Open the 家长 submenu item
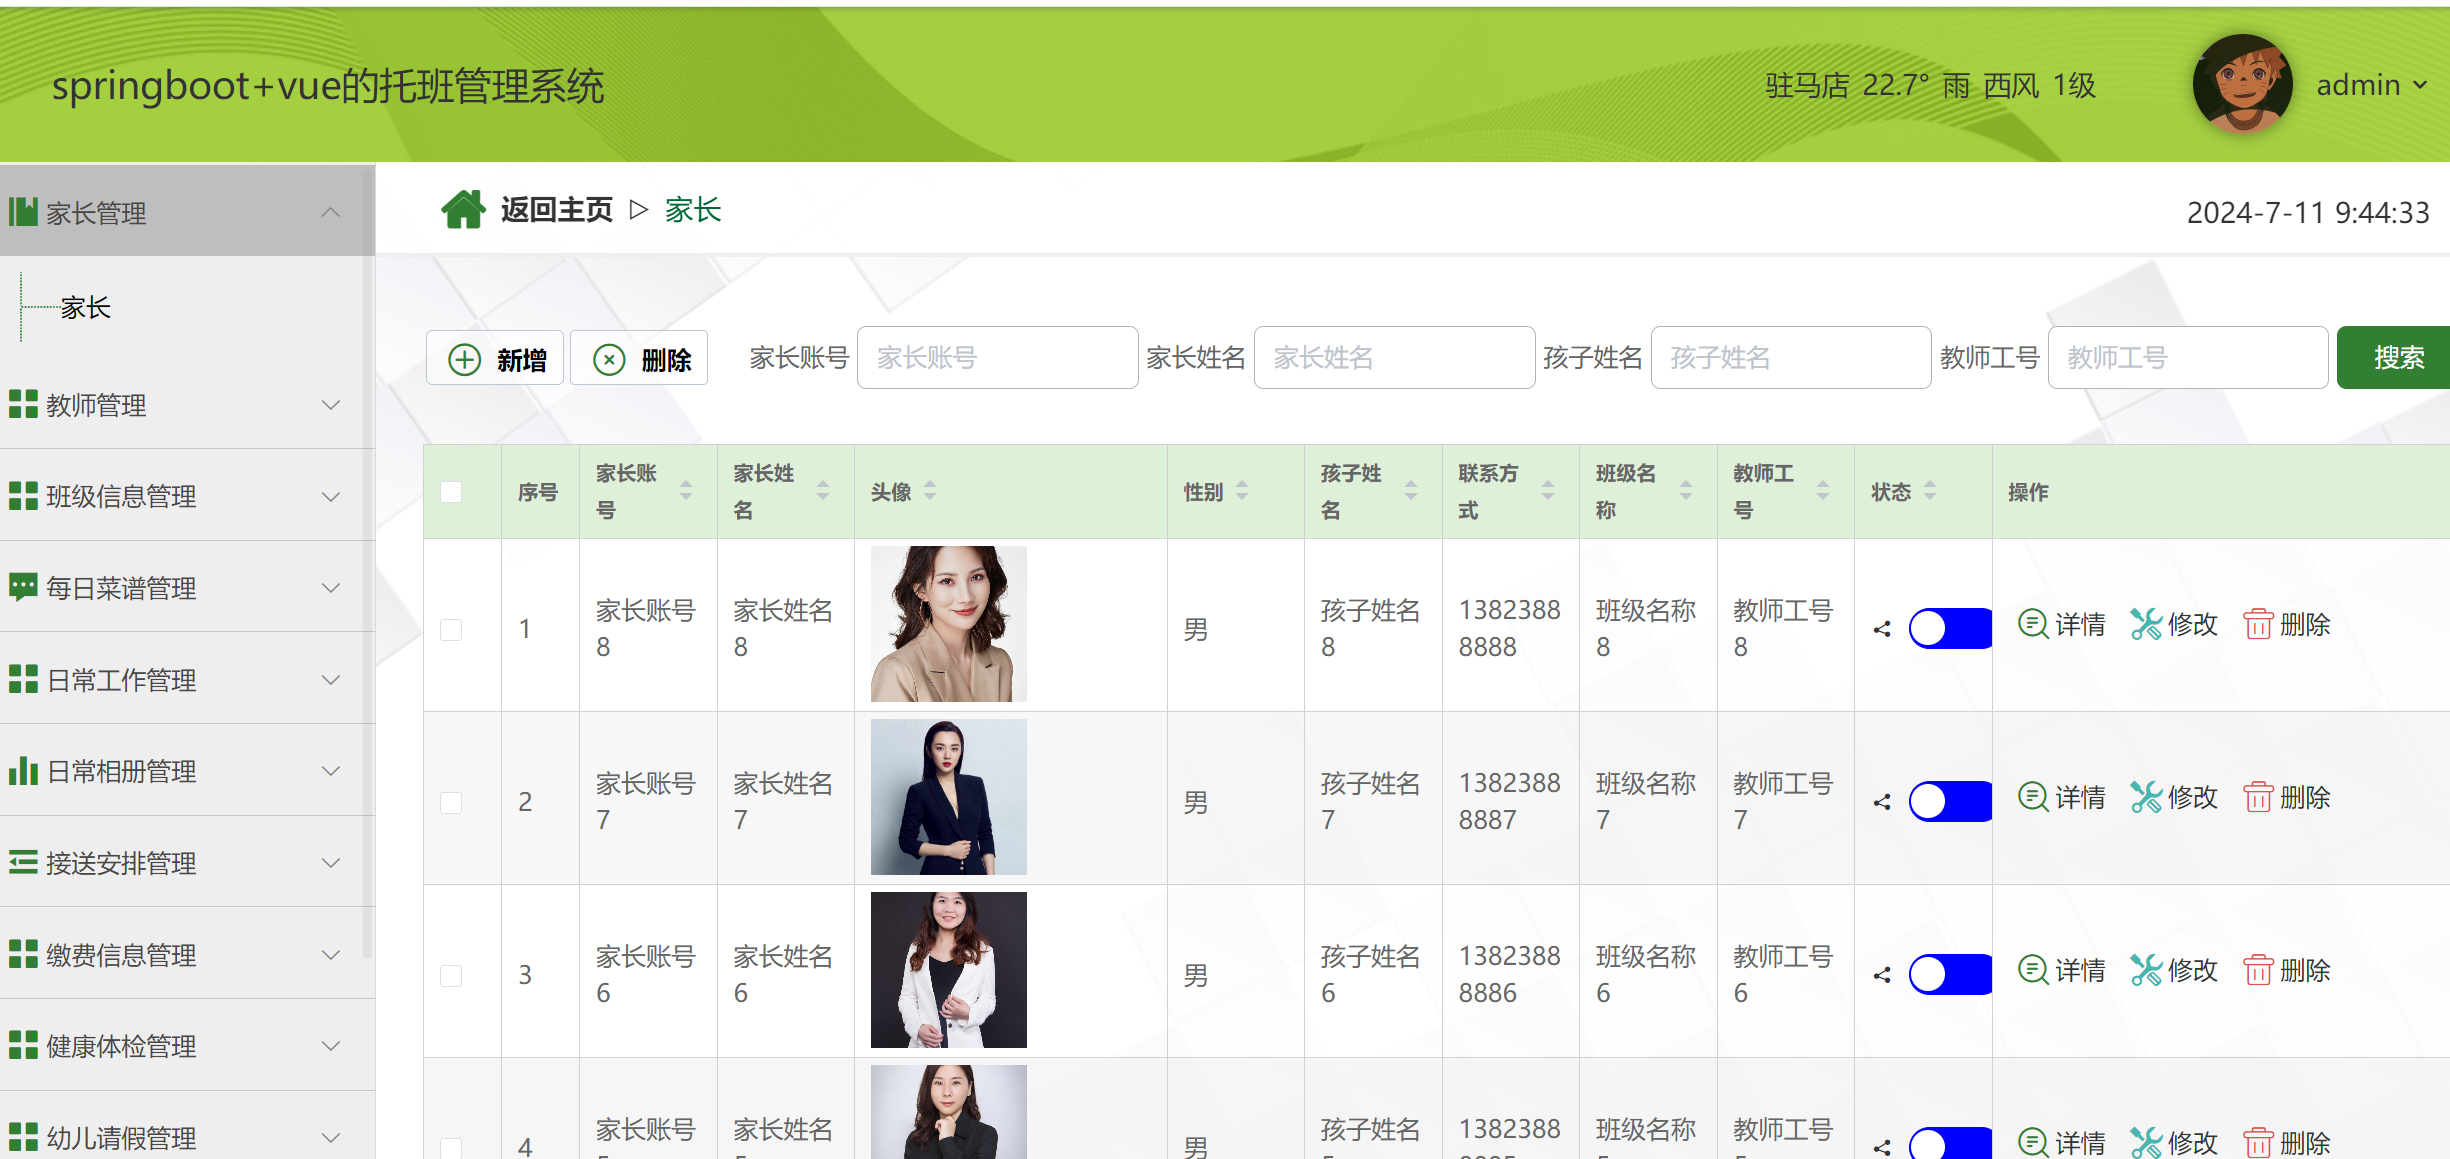 (86, 308)
